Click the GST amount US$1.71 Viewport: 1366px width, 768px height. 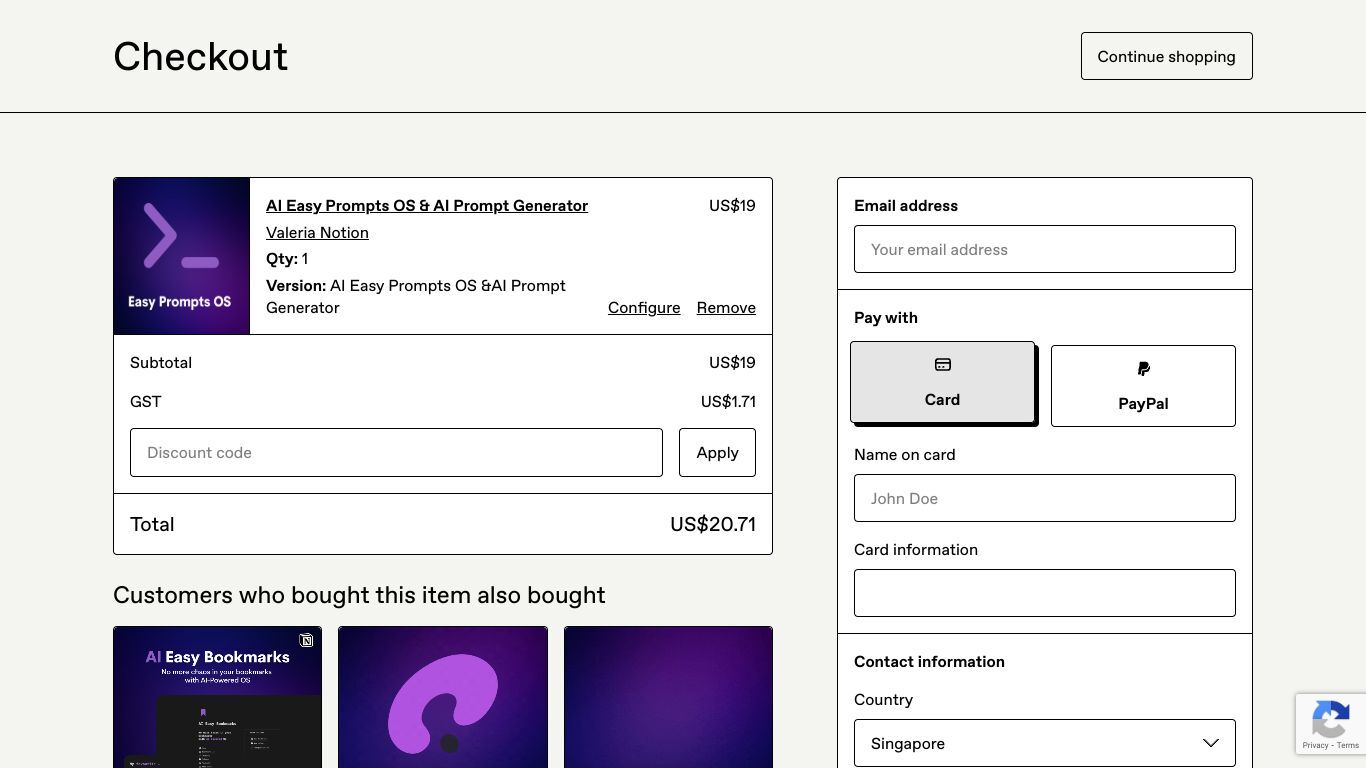click(728, 401)
